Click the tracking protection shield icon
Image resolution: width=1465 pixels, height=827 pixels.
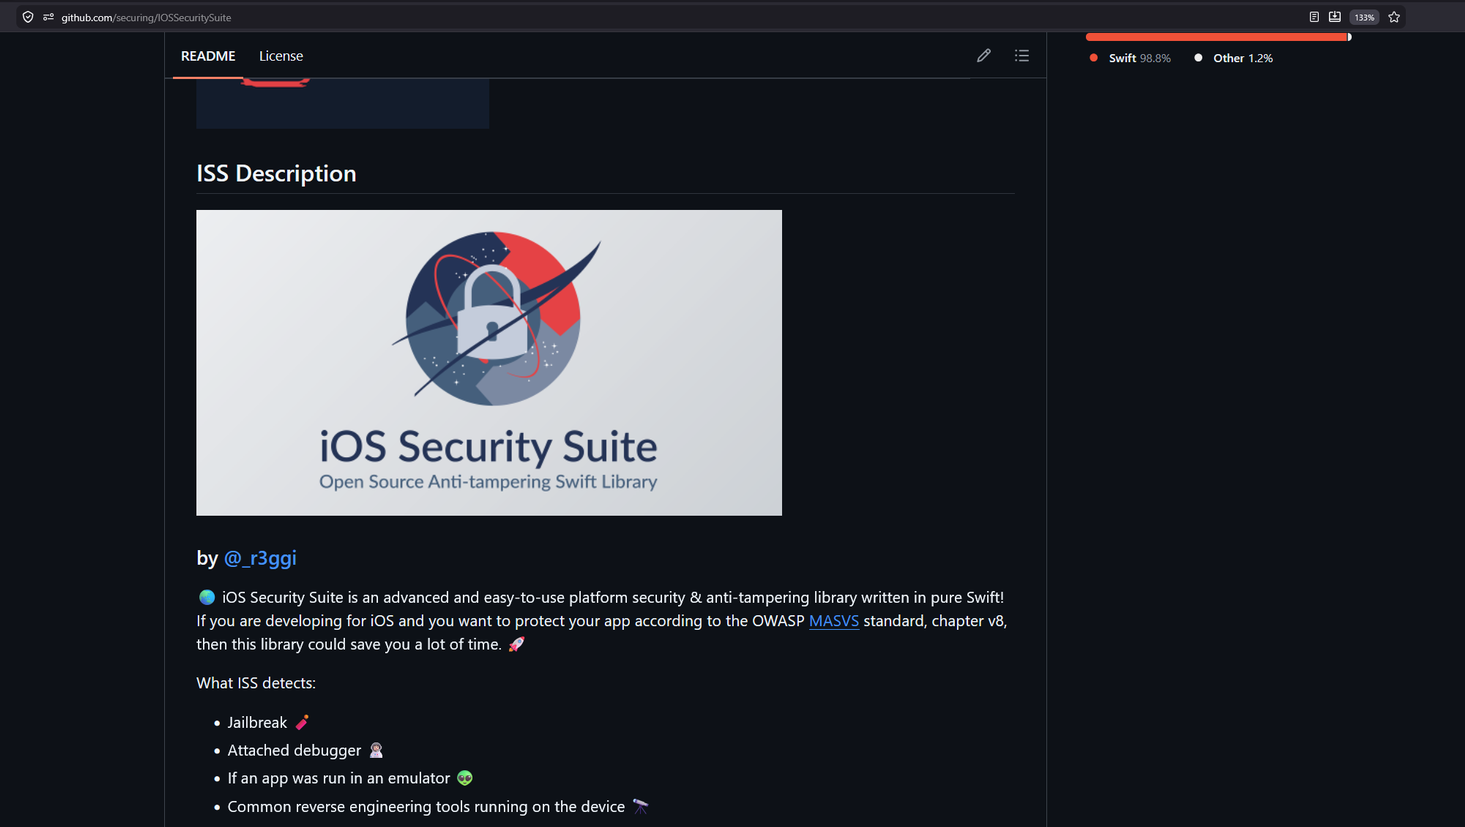tap(28, 17)
